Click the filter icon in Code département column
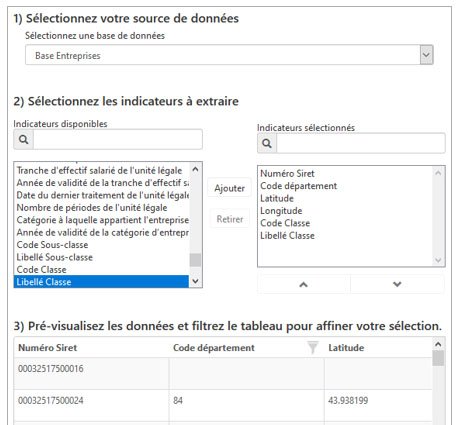The height and width of the screenshot is (425, 461). (x=313, y=347)
